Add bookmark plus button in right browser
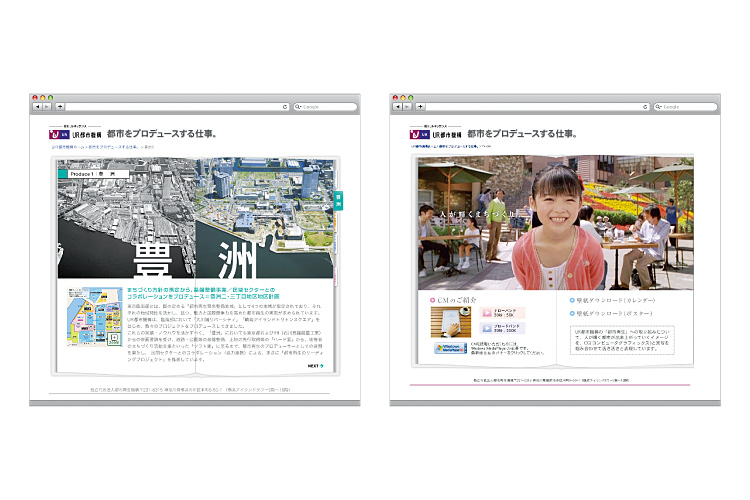This screenshot has height=500, width=750. coord(420,107)
